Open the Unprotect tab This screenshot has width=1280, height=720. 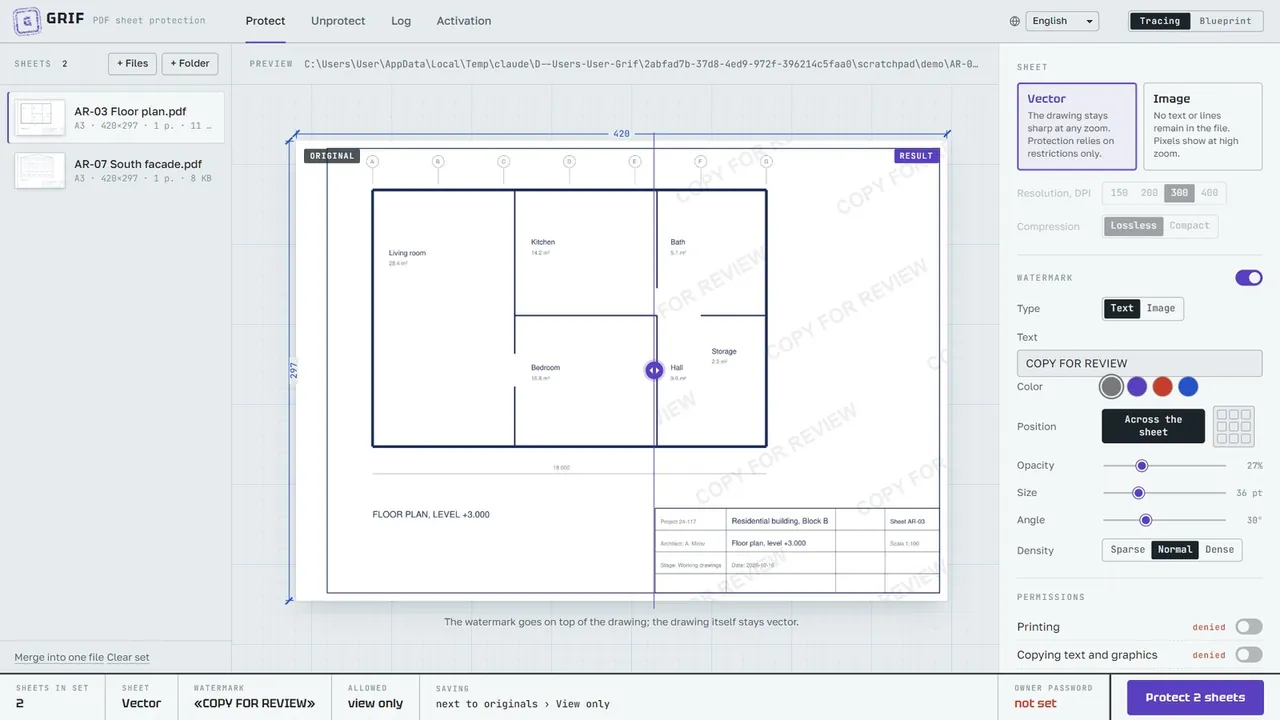pos(338,21)
